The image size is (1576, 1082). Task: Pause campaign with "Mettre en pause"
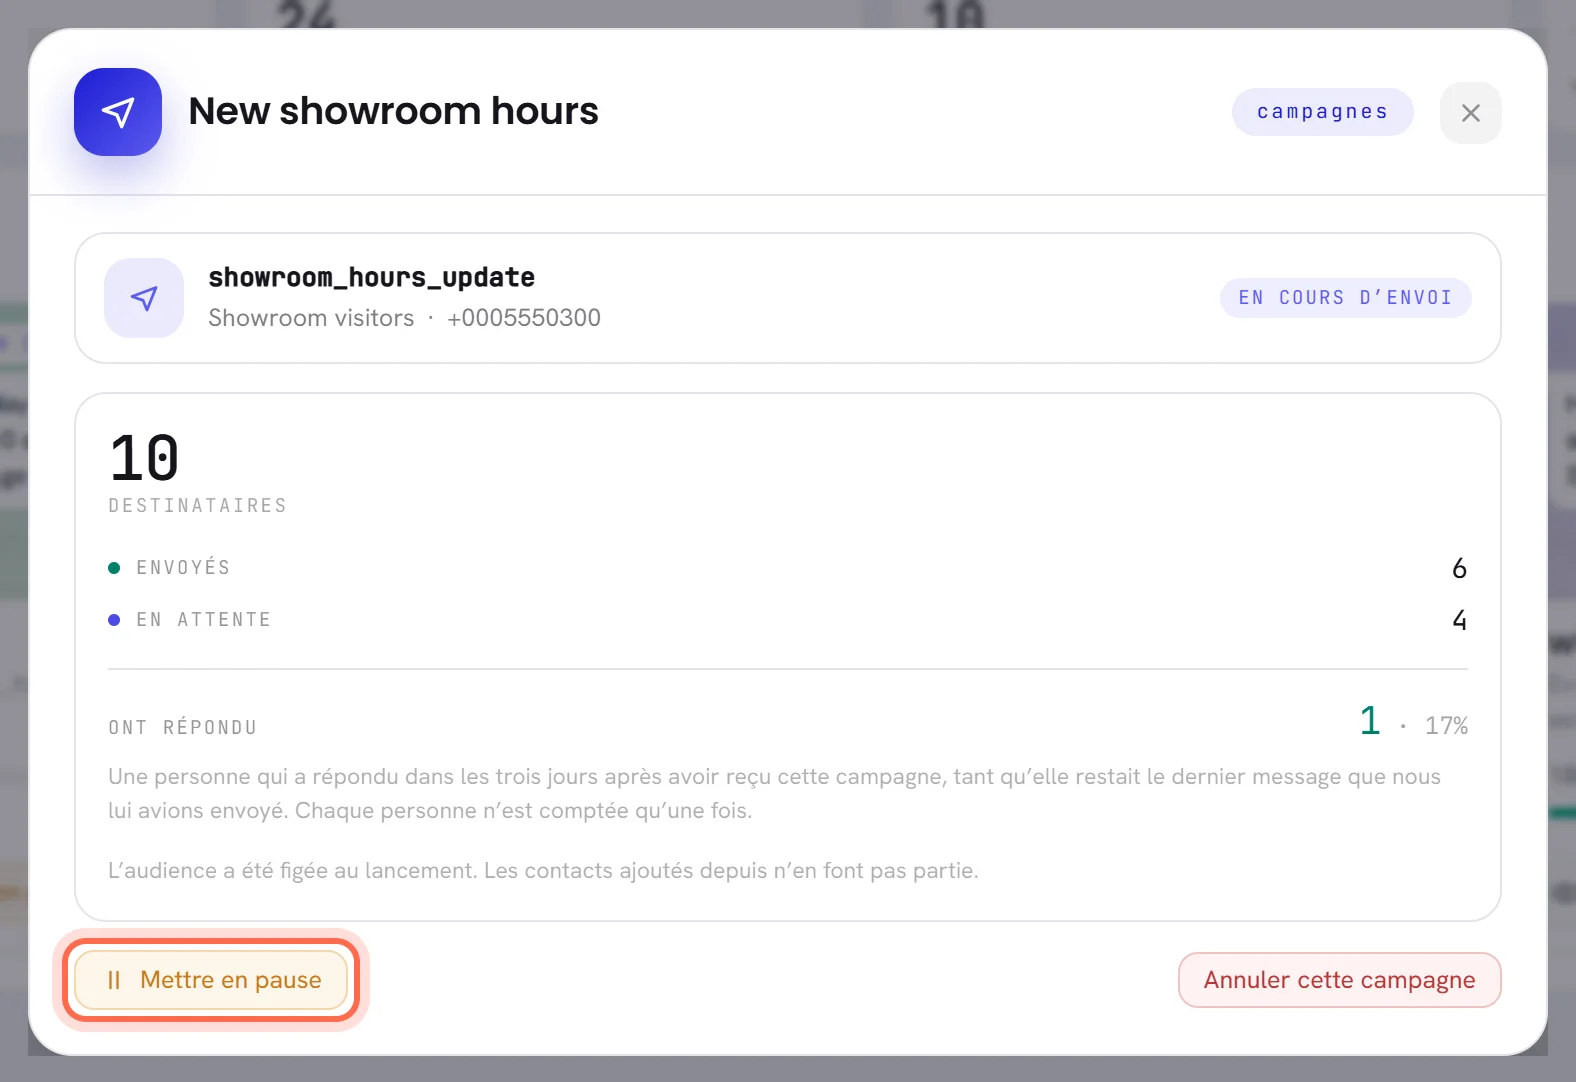[211, 980]
